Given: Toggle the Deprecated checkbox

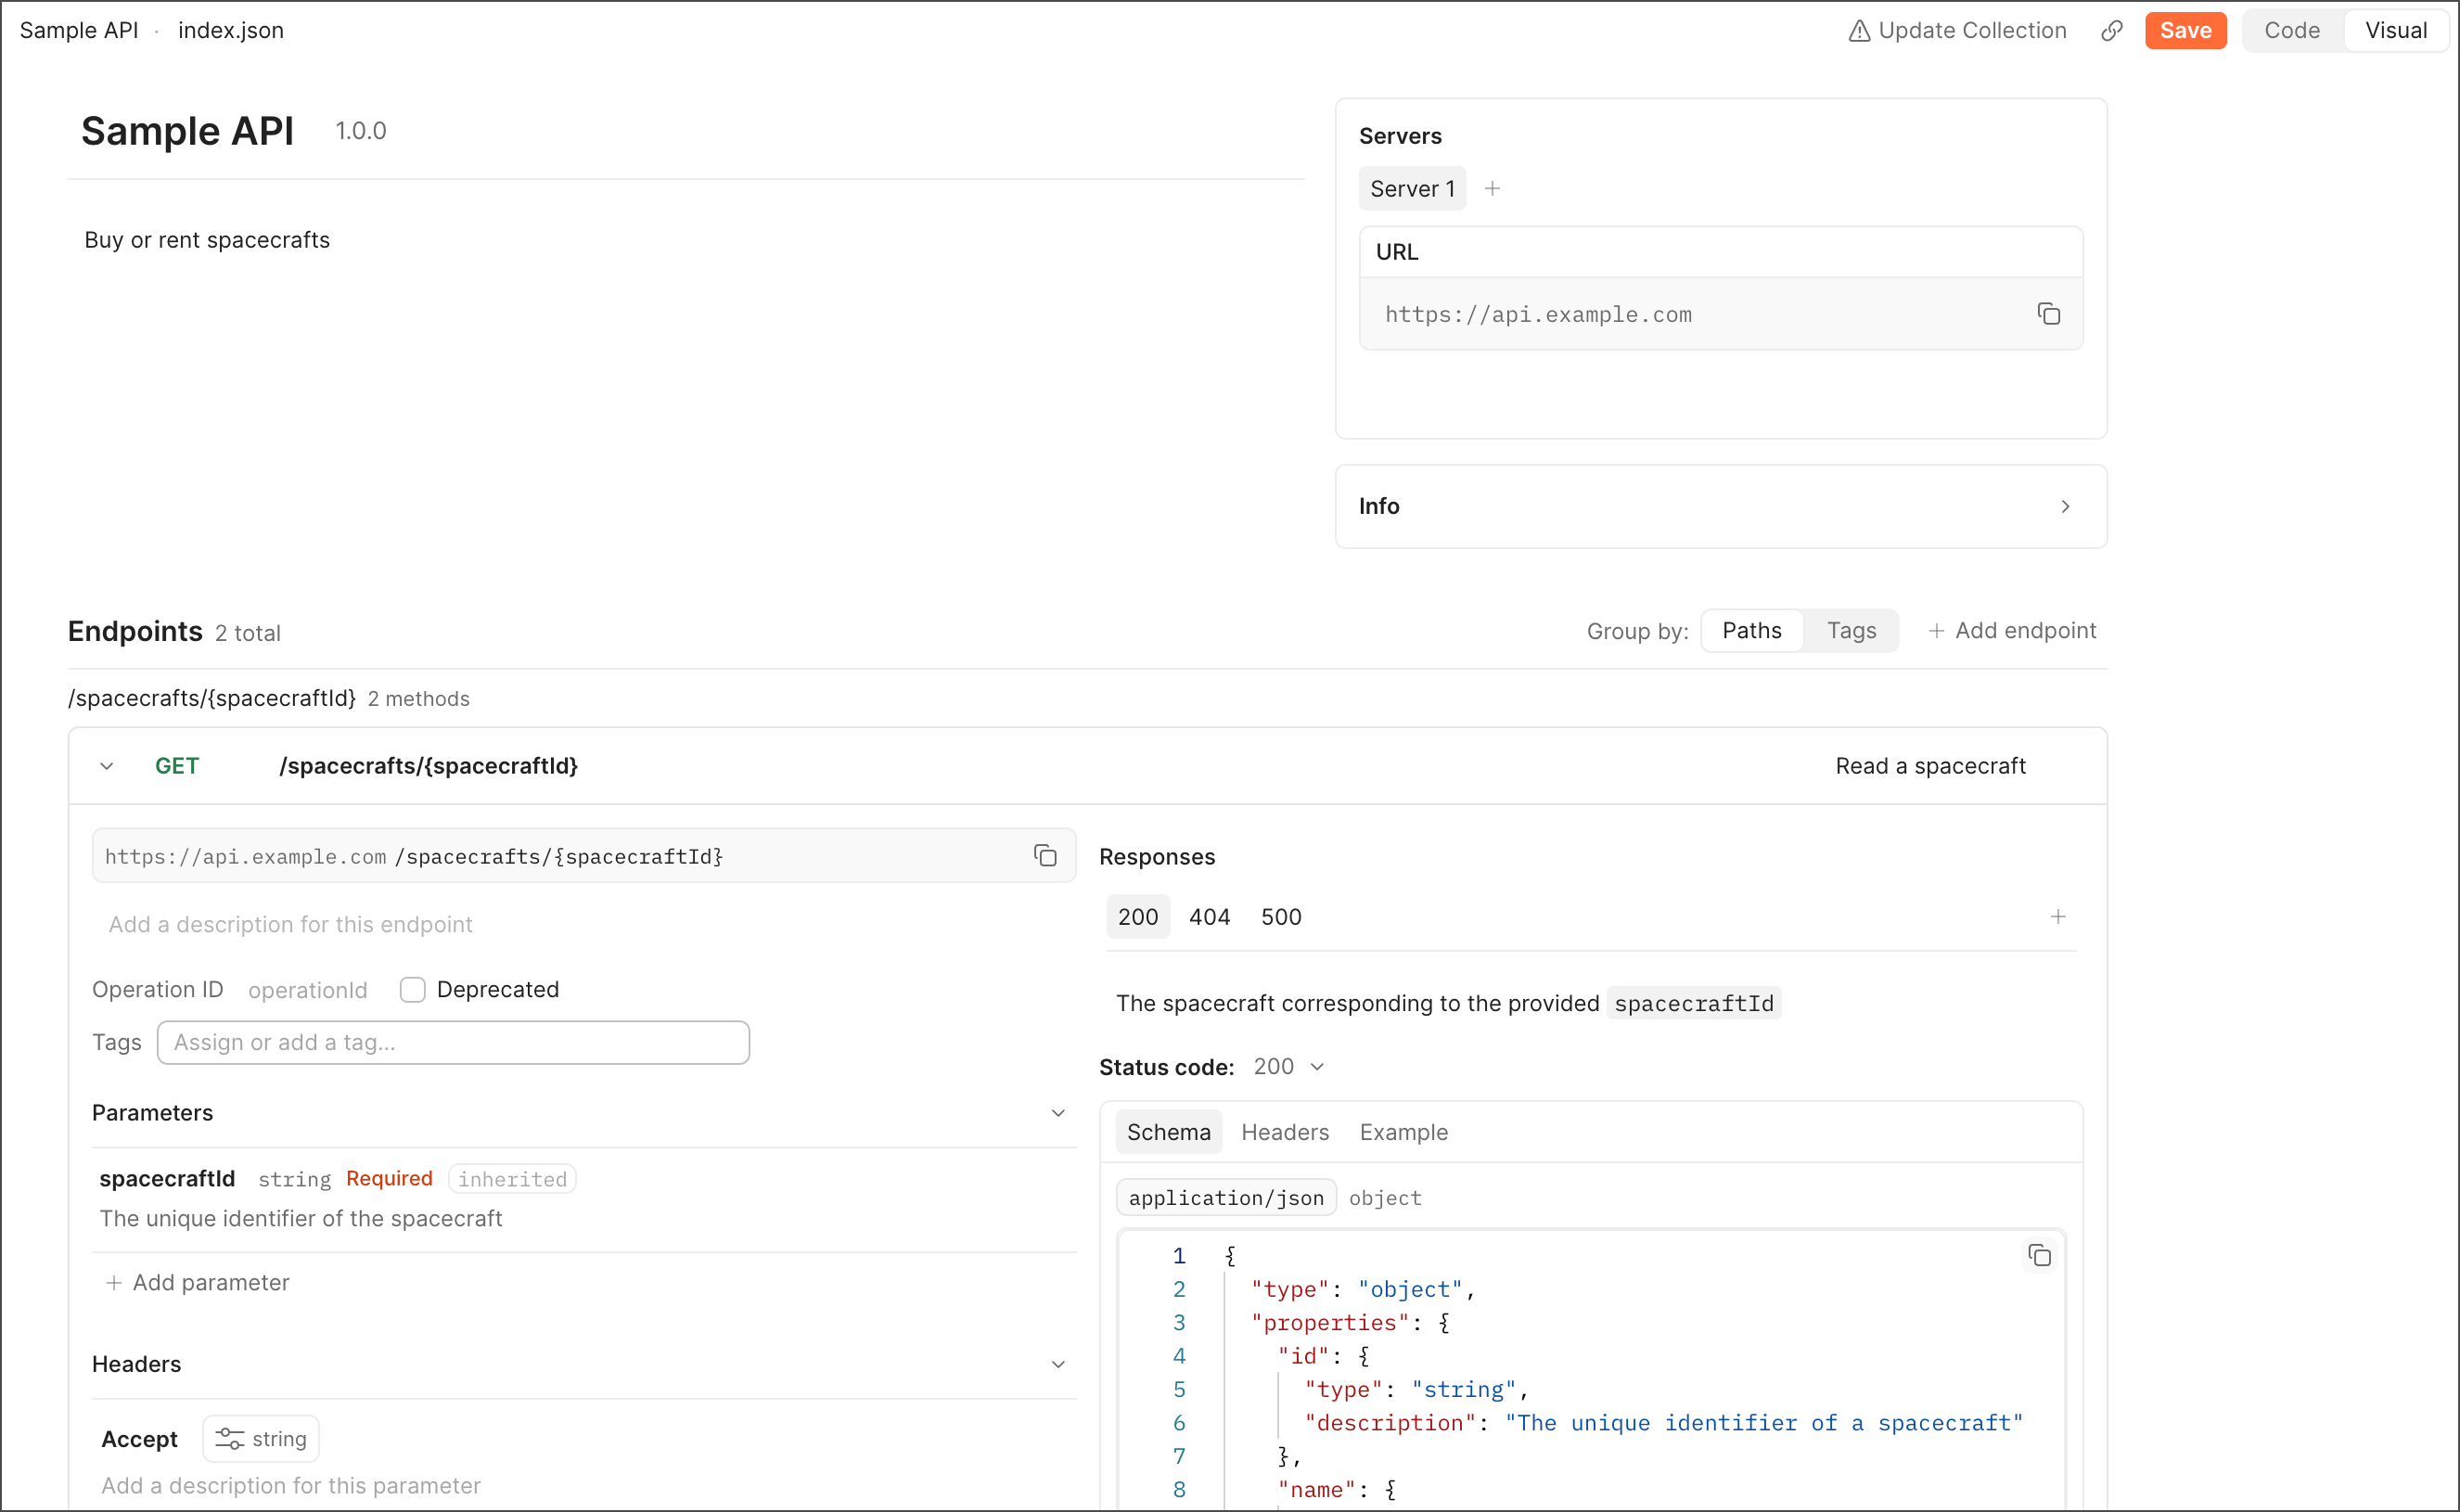Looking at the screenshot, I should (412, 989).
